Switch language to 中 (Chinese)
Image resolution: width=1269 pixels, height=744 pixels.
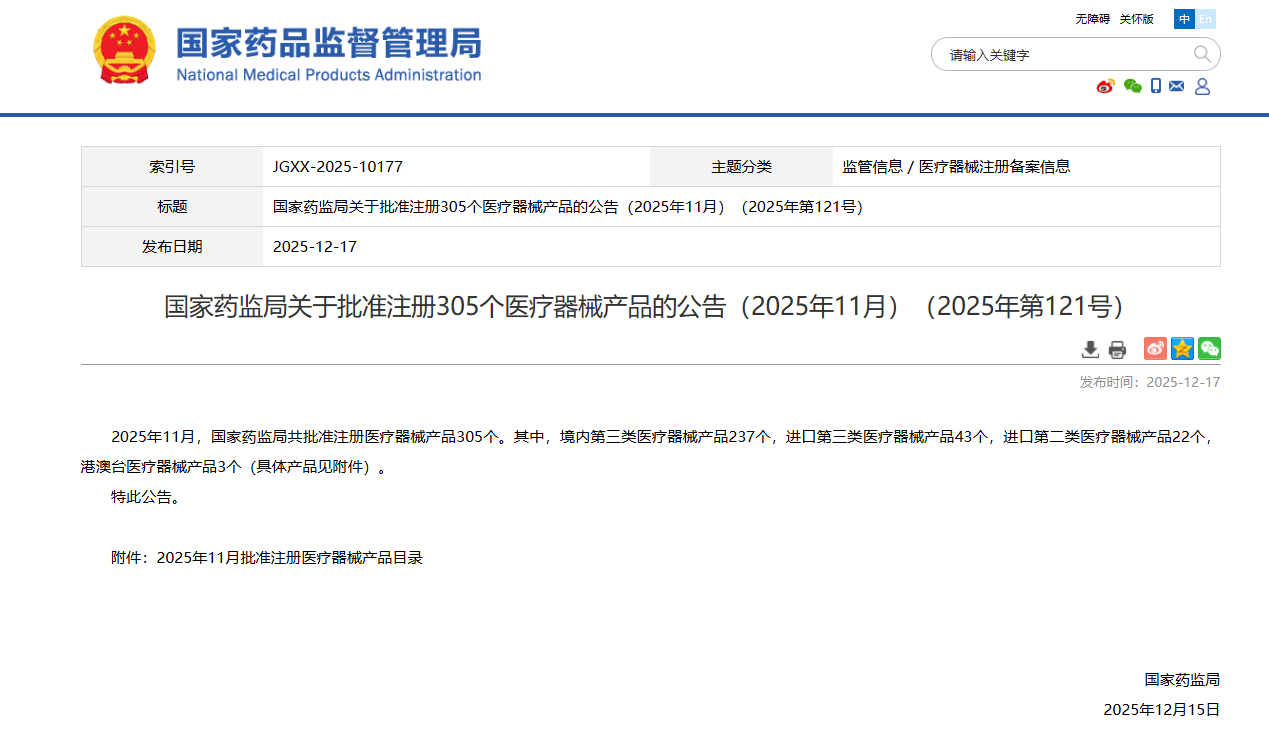click(1184, 19)
